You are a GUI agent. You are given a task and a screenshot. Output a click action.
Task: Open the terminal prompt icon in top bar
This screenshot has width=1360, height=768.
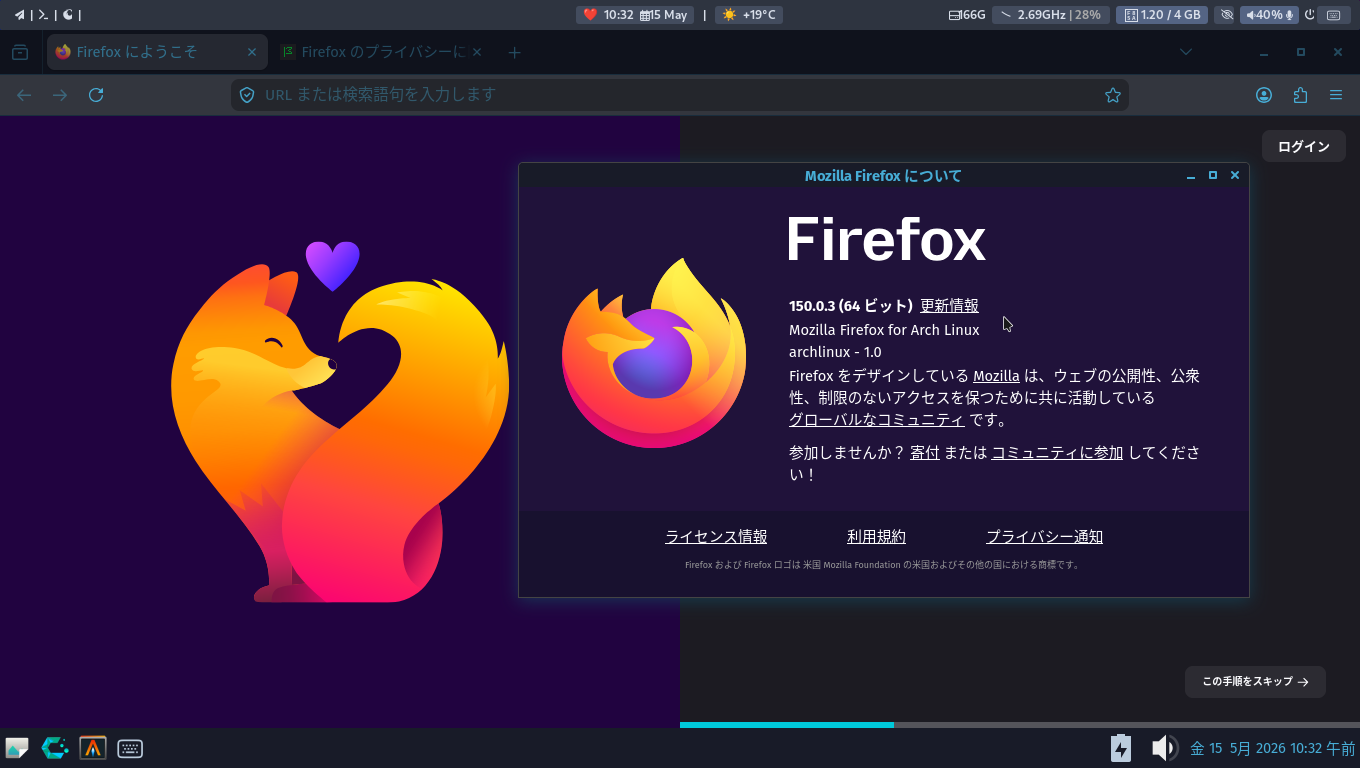(x=43, y=15)
